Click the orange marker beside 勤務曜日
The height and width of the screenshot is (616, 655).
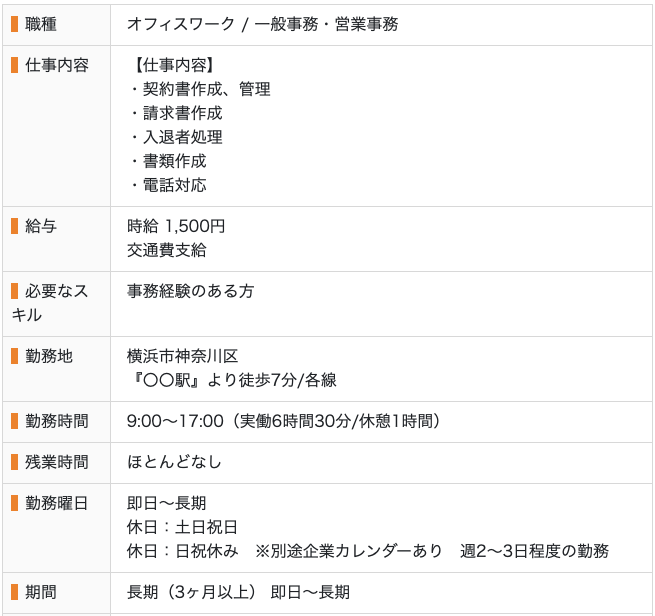tap(15, 503)
